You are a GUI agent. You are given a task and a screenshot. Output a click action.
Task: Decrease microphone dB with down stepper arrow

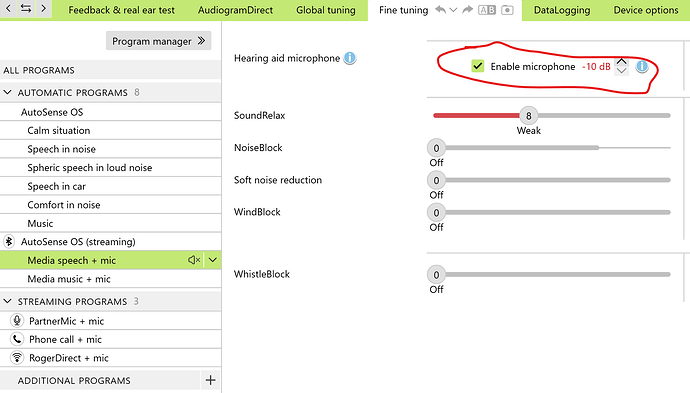click(x=621, y=71)
